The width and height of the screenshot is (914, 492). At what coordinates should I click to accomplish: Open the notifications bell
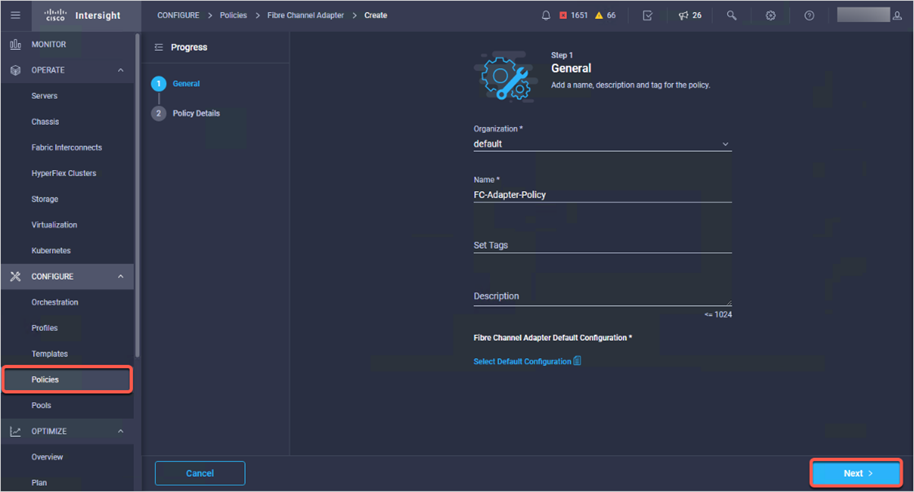546,15
